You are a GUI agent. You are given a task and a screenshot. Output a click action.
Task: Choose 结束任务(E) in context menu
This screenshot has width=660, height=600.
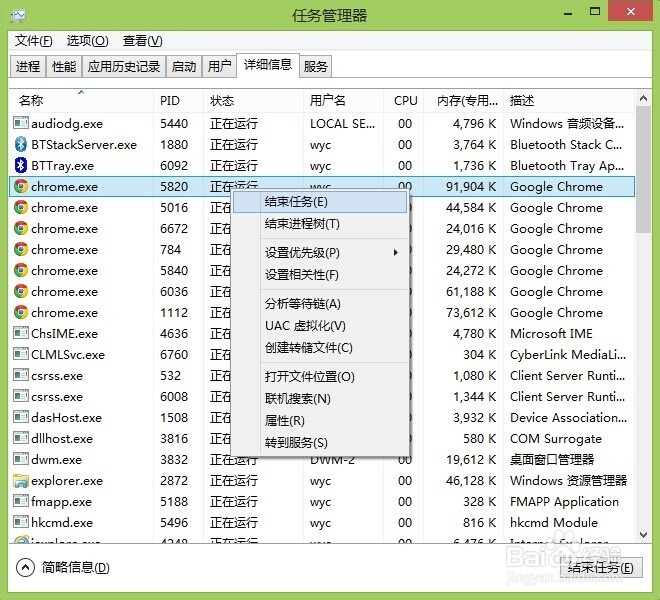pyautogui.click(x=320, y=202)
